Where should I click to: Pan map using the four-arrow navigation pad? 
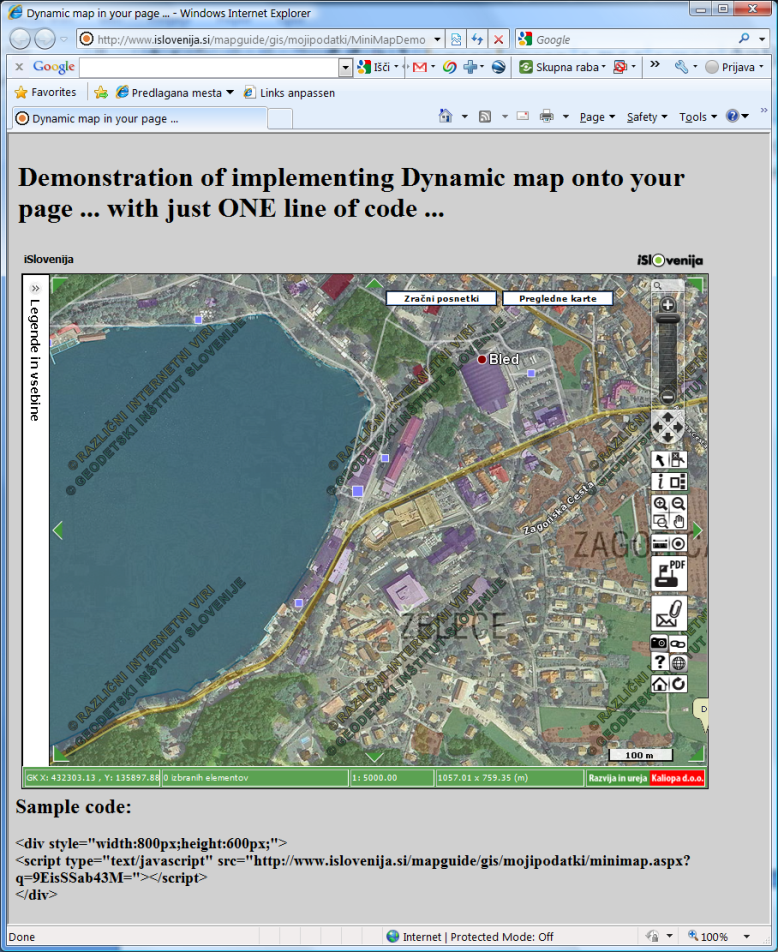click(x=667, y=426)
